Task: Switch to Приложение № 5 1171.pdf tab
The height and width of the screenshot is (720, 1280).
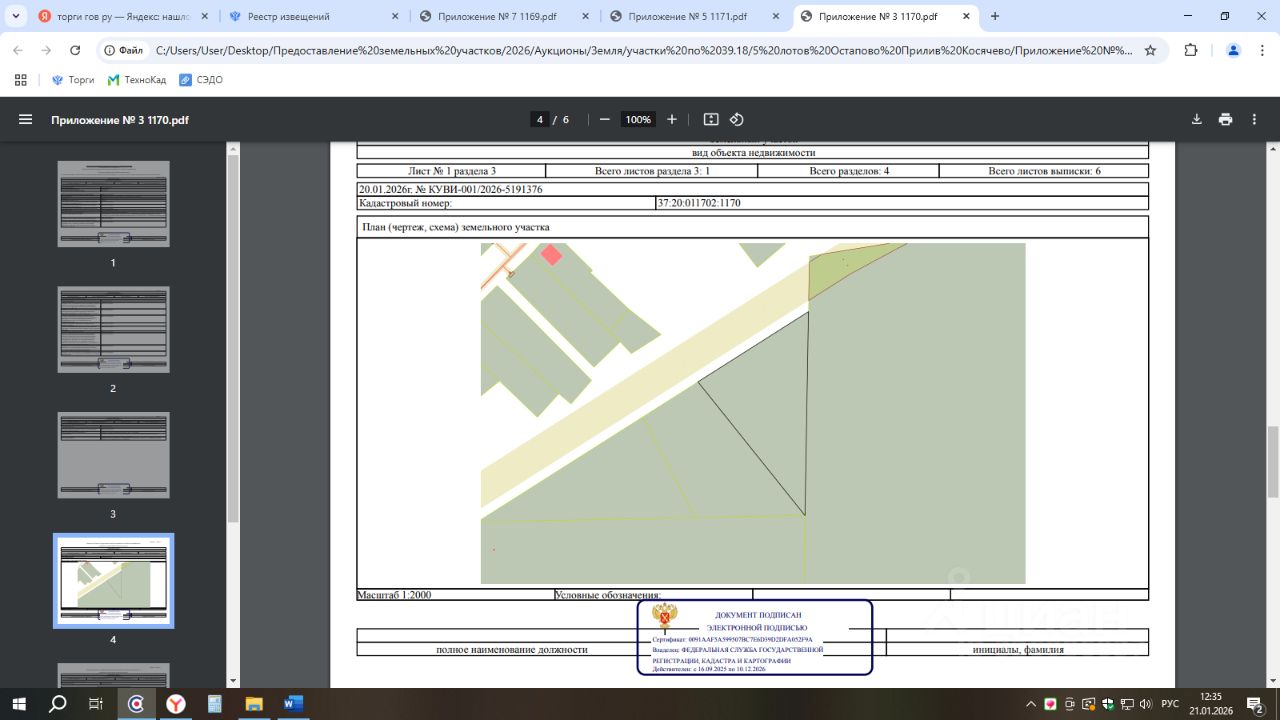Action: [x=694, y=17]
